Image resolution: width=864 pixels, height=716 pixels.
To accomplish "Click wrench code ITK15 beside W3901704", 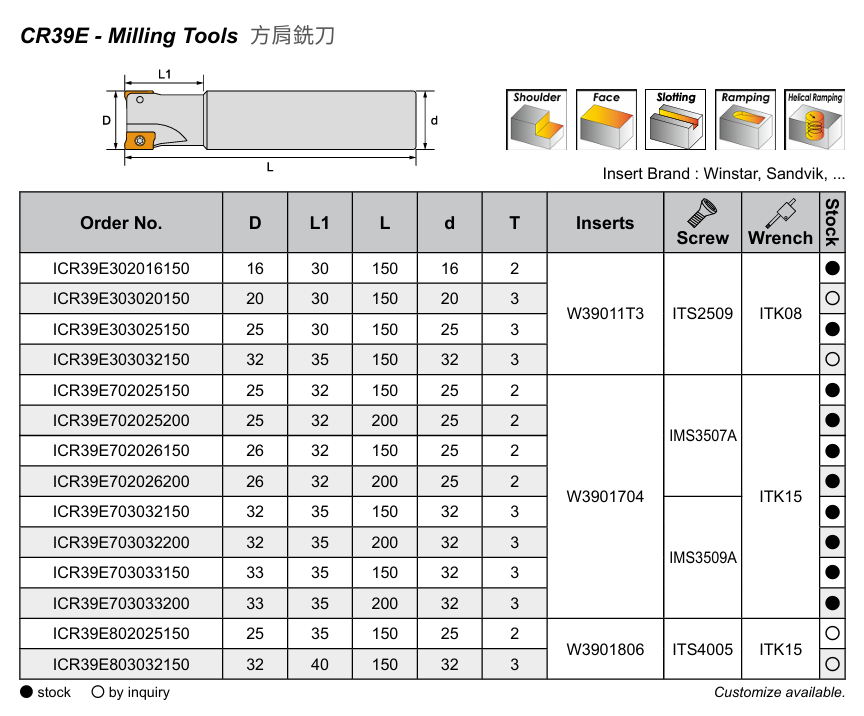I will click(x=780, y=497).
